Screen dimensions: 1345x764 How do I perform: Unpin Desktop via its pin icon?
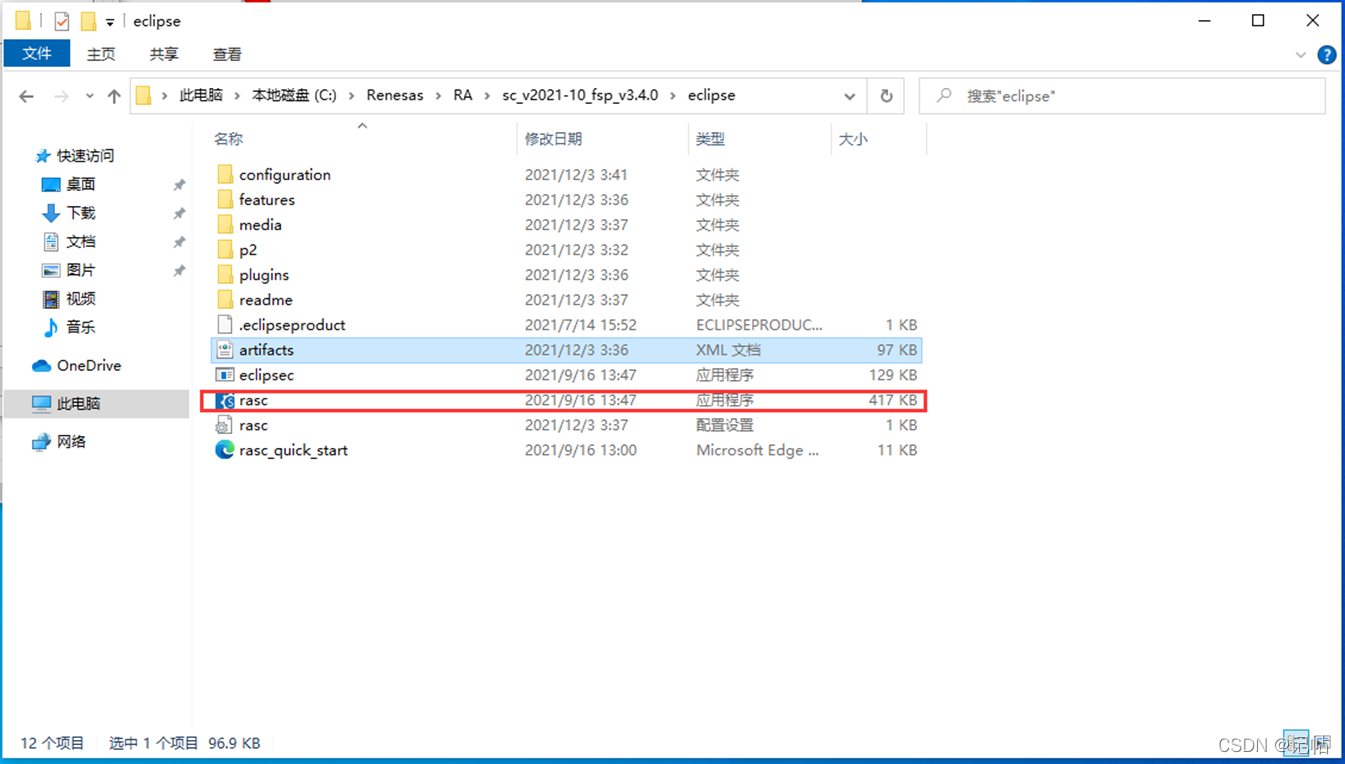click(179, 185)
